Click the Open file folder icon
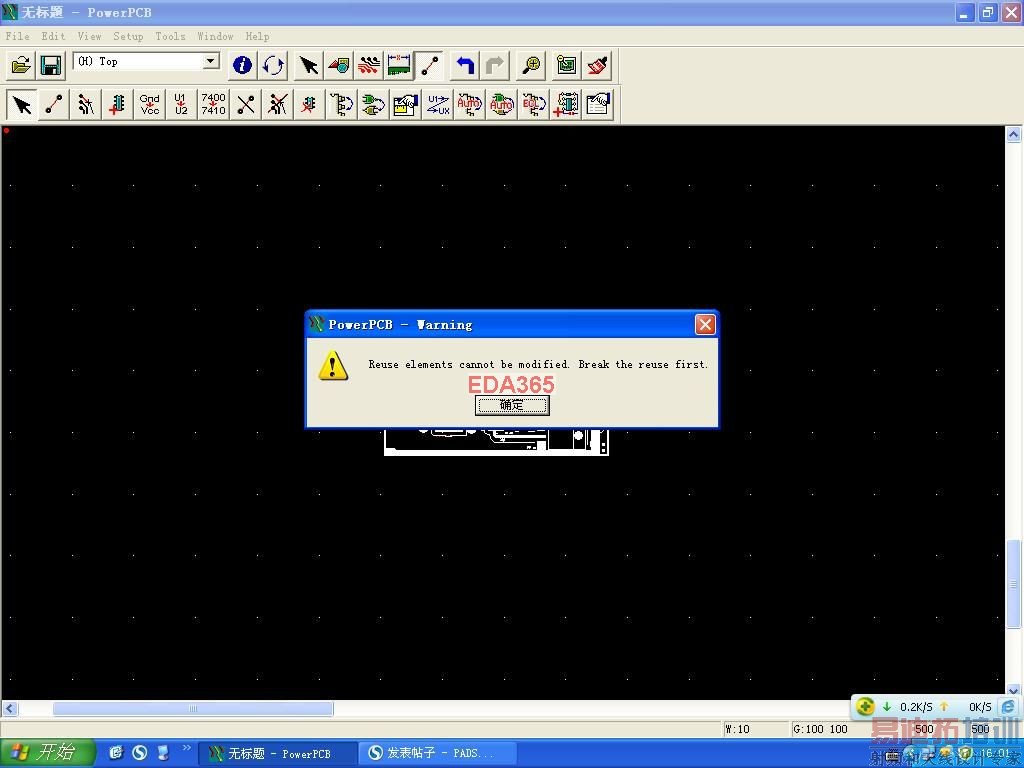Image resolution: width=1024 pixels, height=768 pixels. coord(21,65)
